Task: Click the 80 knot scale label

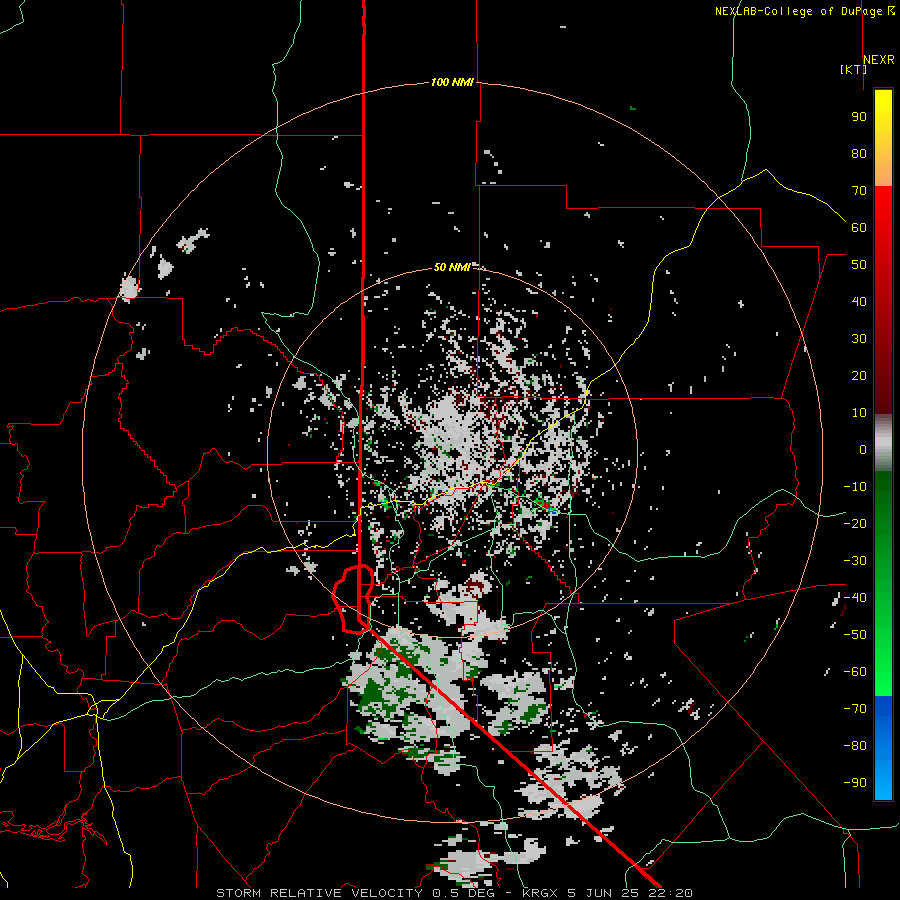Action: pyautogui.click(x=859, y=154)
